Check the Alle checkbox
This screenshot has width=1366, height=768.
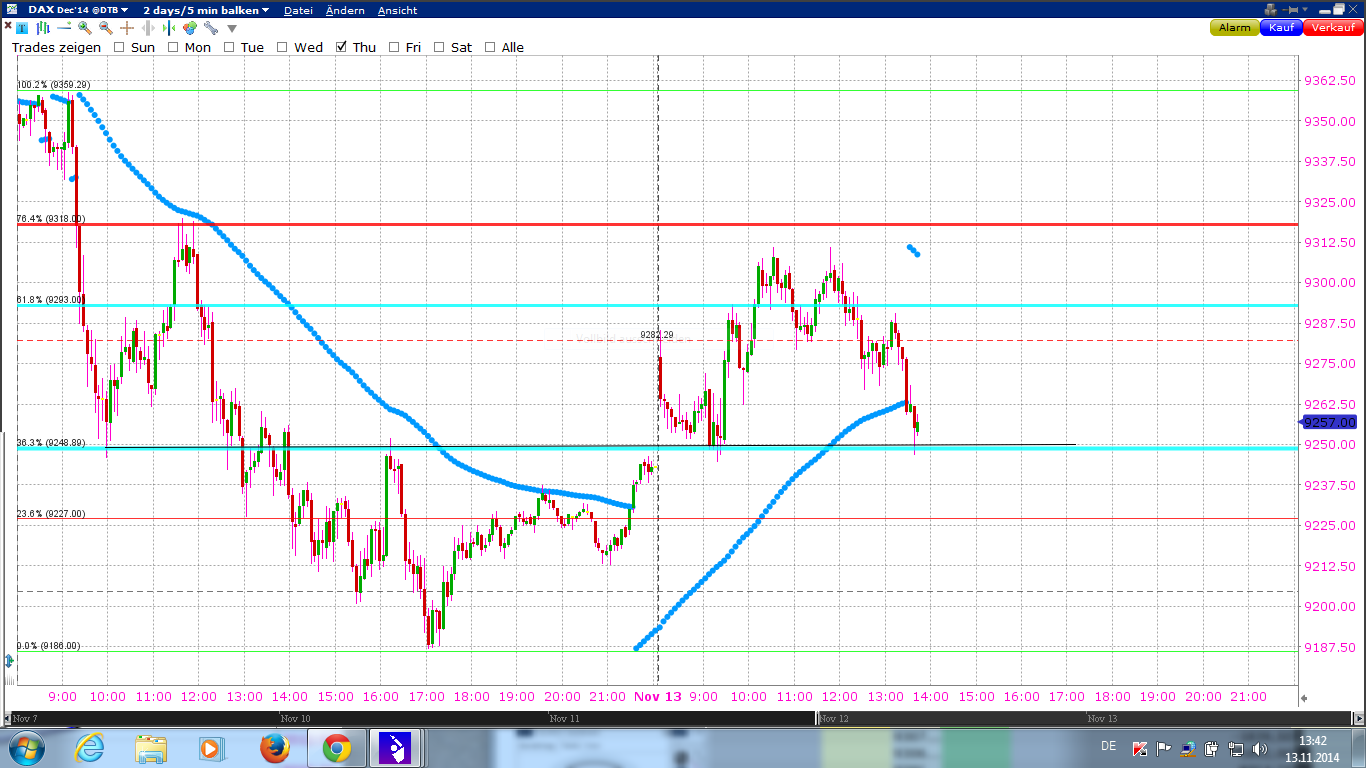(x=489, y=47)
